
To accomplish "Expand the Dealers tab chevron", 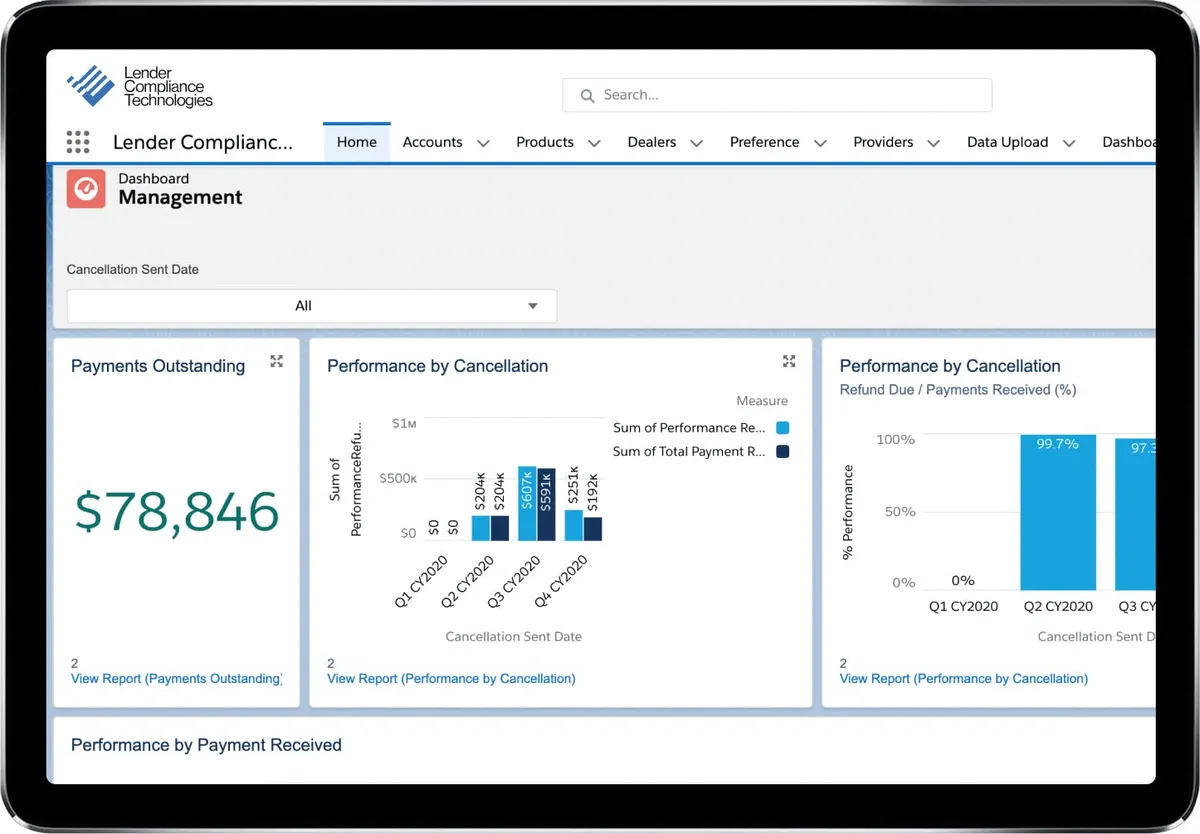I will pos(697,143).
